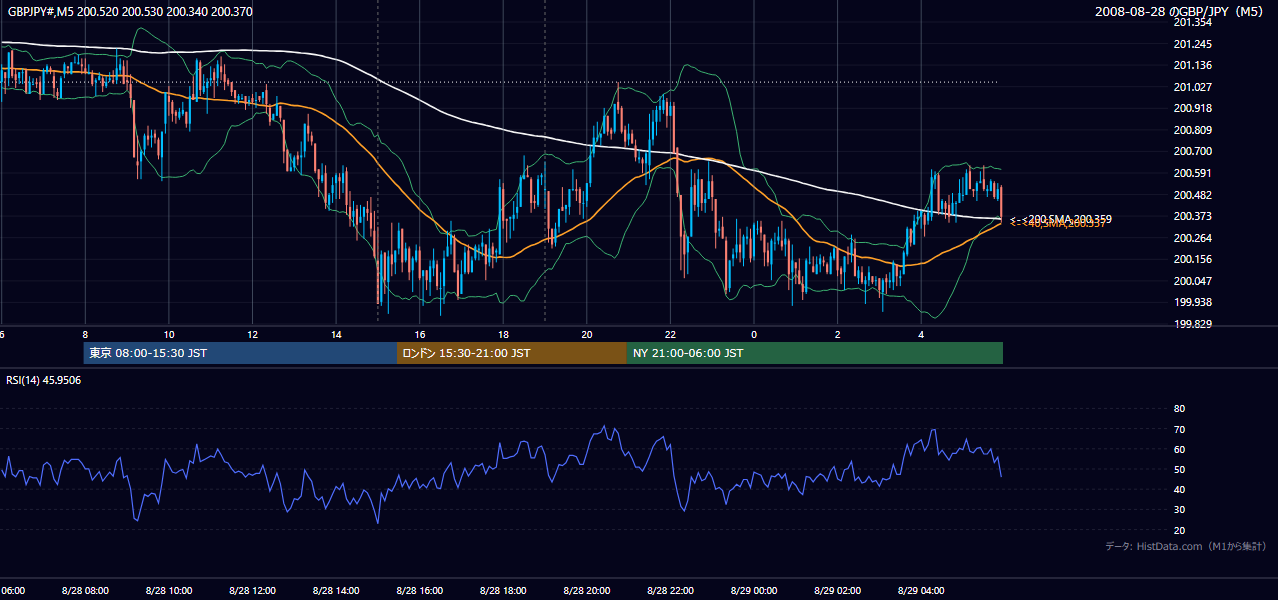
Task: Click price axis label 200.482
Action: pyautogui.click(x=1192, y=195)
